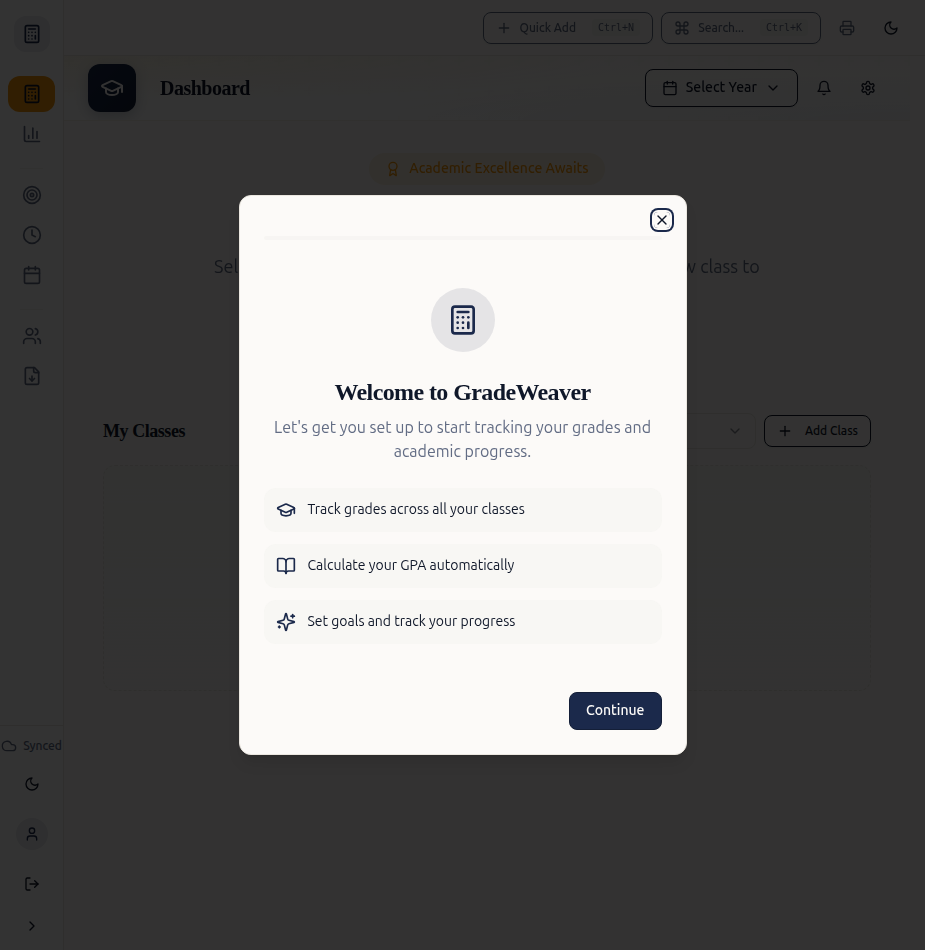The image size is (925, 950).
Task: Open the Select Year dropdown
Action: pyautogui.click(x=721, y=88)
